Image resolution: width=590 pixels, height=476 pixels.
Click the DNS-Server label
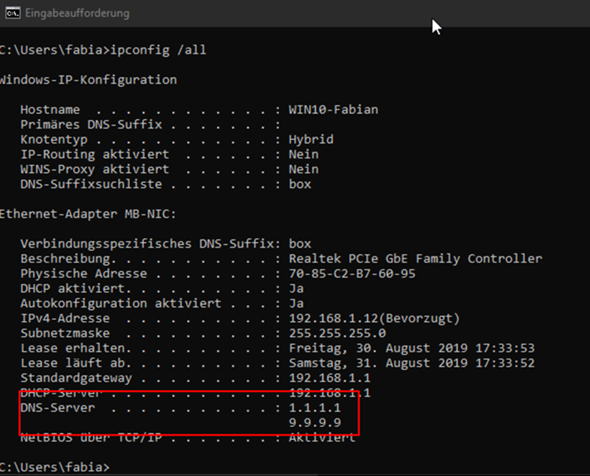pyautogui.click(x=58, y=408)
